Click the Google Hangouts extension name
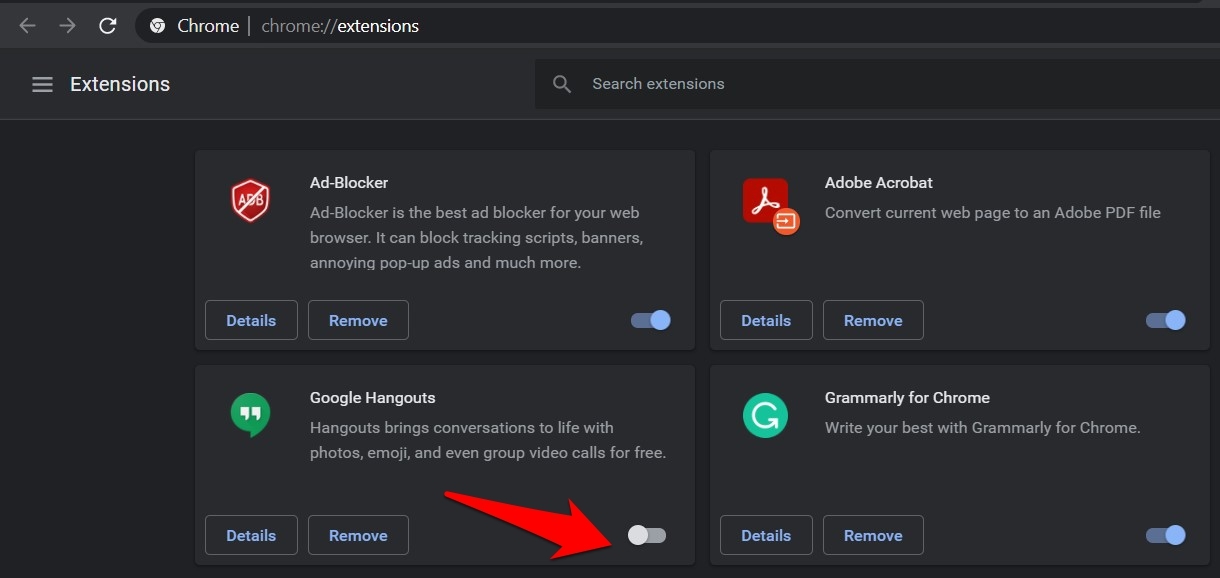 (x=373, y=398)
